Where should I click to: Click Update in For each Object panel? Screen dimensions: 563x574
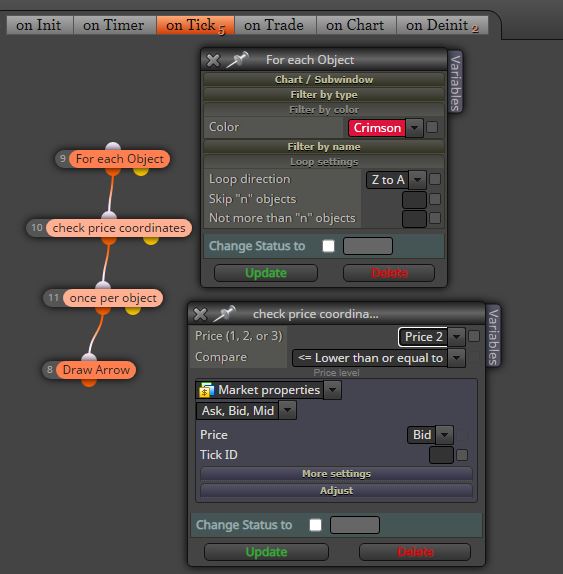tap(266, 273)
